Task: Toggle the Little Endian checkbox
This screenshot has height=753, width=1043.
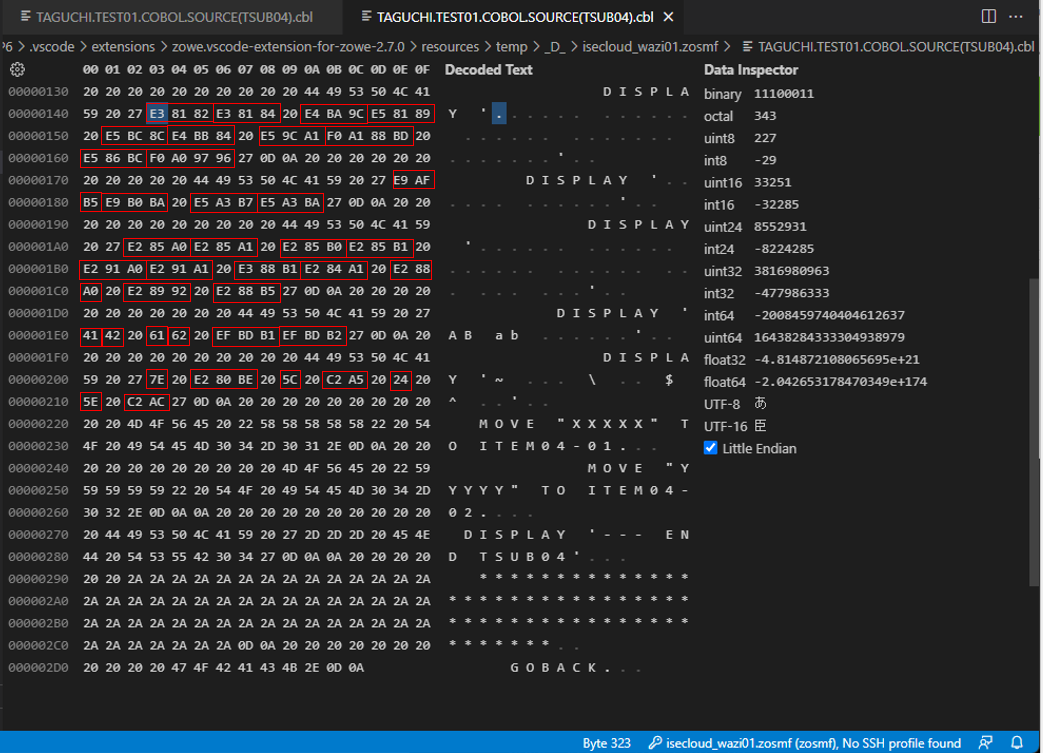Action: tap(711, 448)
